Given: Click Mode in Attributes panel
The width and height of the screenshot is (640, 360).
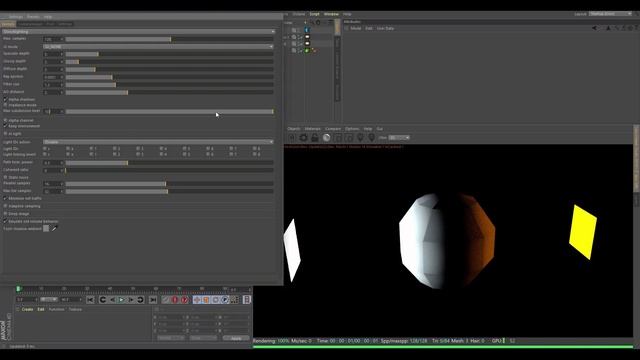Looking at the screenshot, I should [356, 28].
